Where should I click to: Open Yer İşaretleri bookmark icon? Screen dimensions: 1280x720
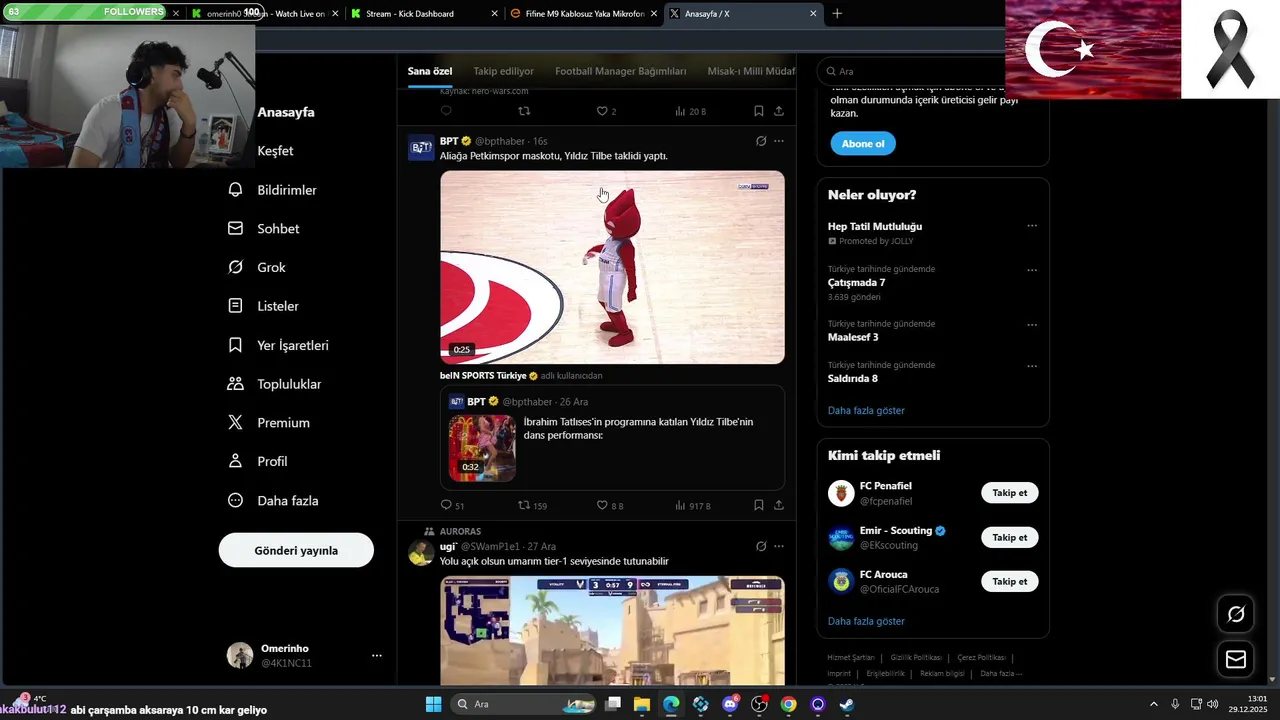(235, 345)
